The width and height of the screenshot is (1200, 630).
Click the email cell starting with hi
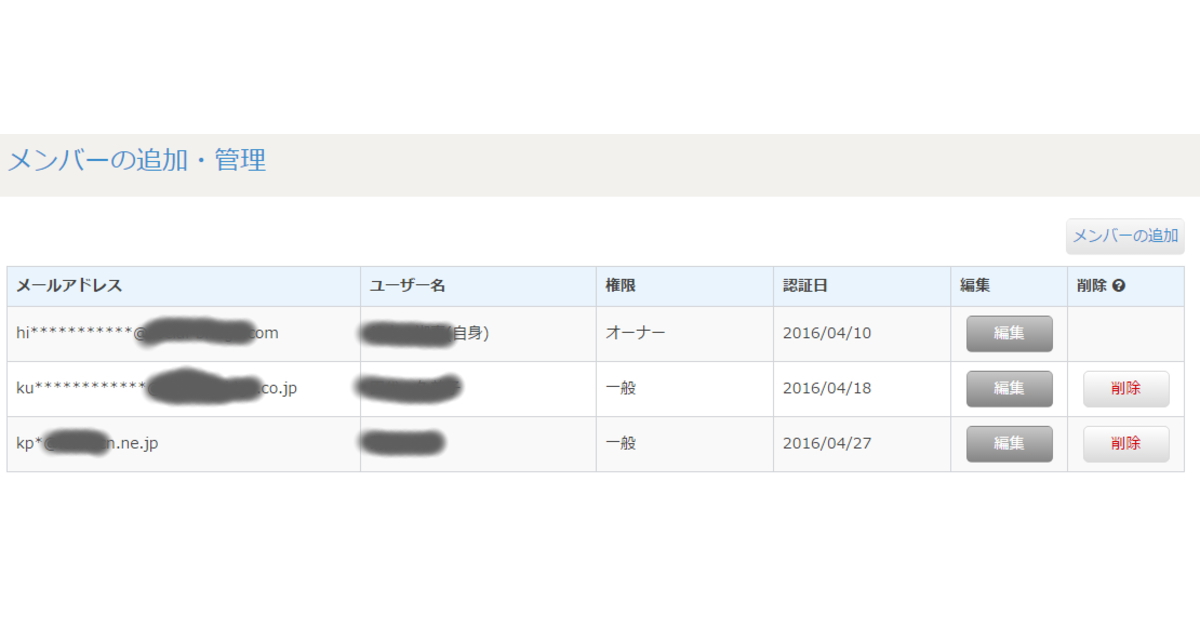(184, 334)
